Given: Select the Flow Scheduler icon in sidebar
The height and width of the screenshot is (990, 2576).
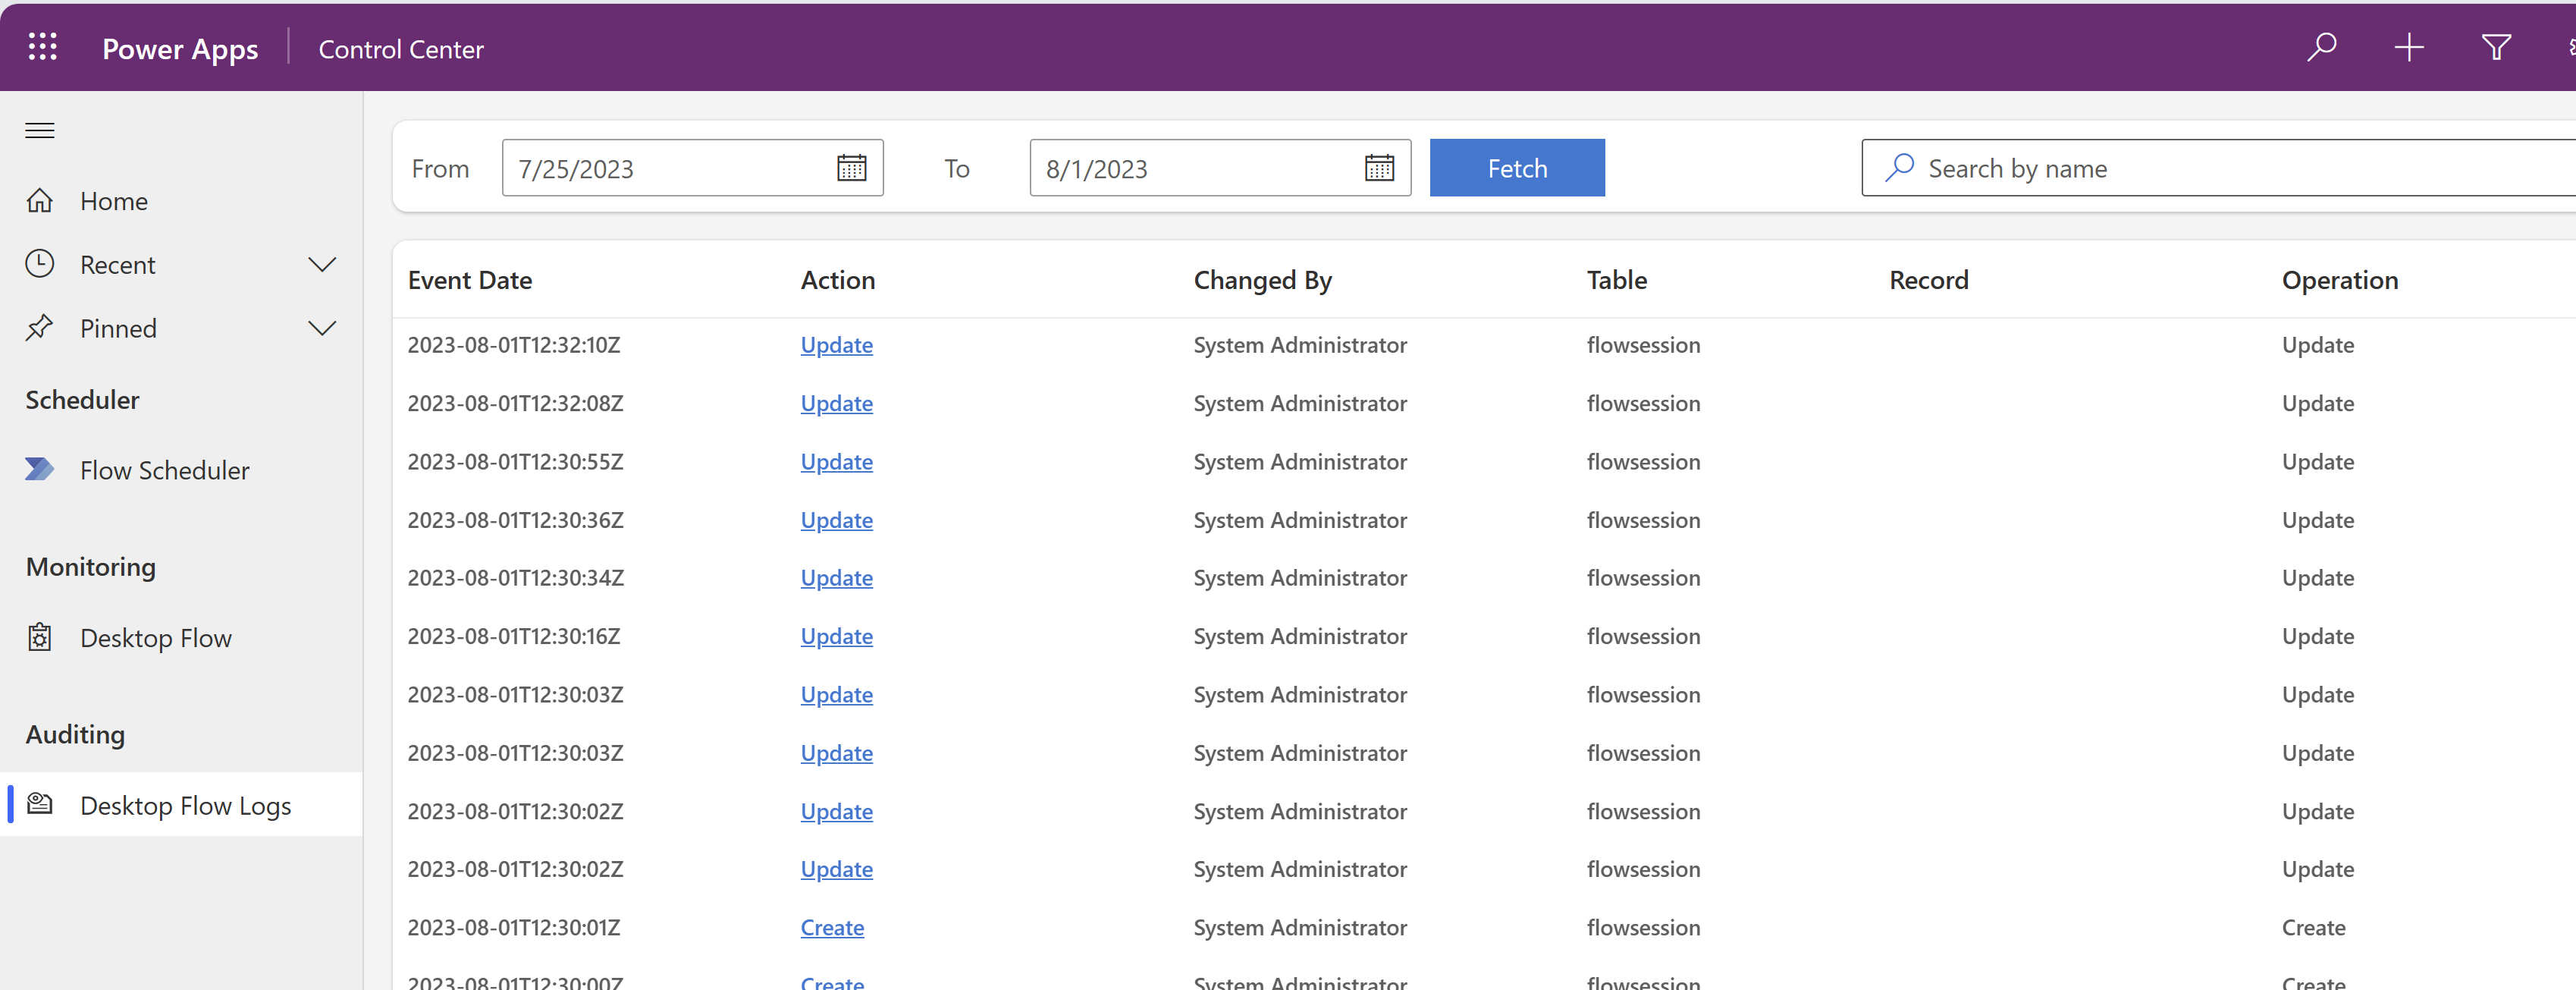Looking at the screenshot, I should pos(39,469).
